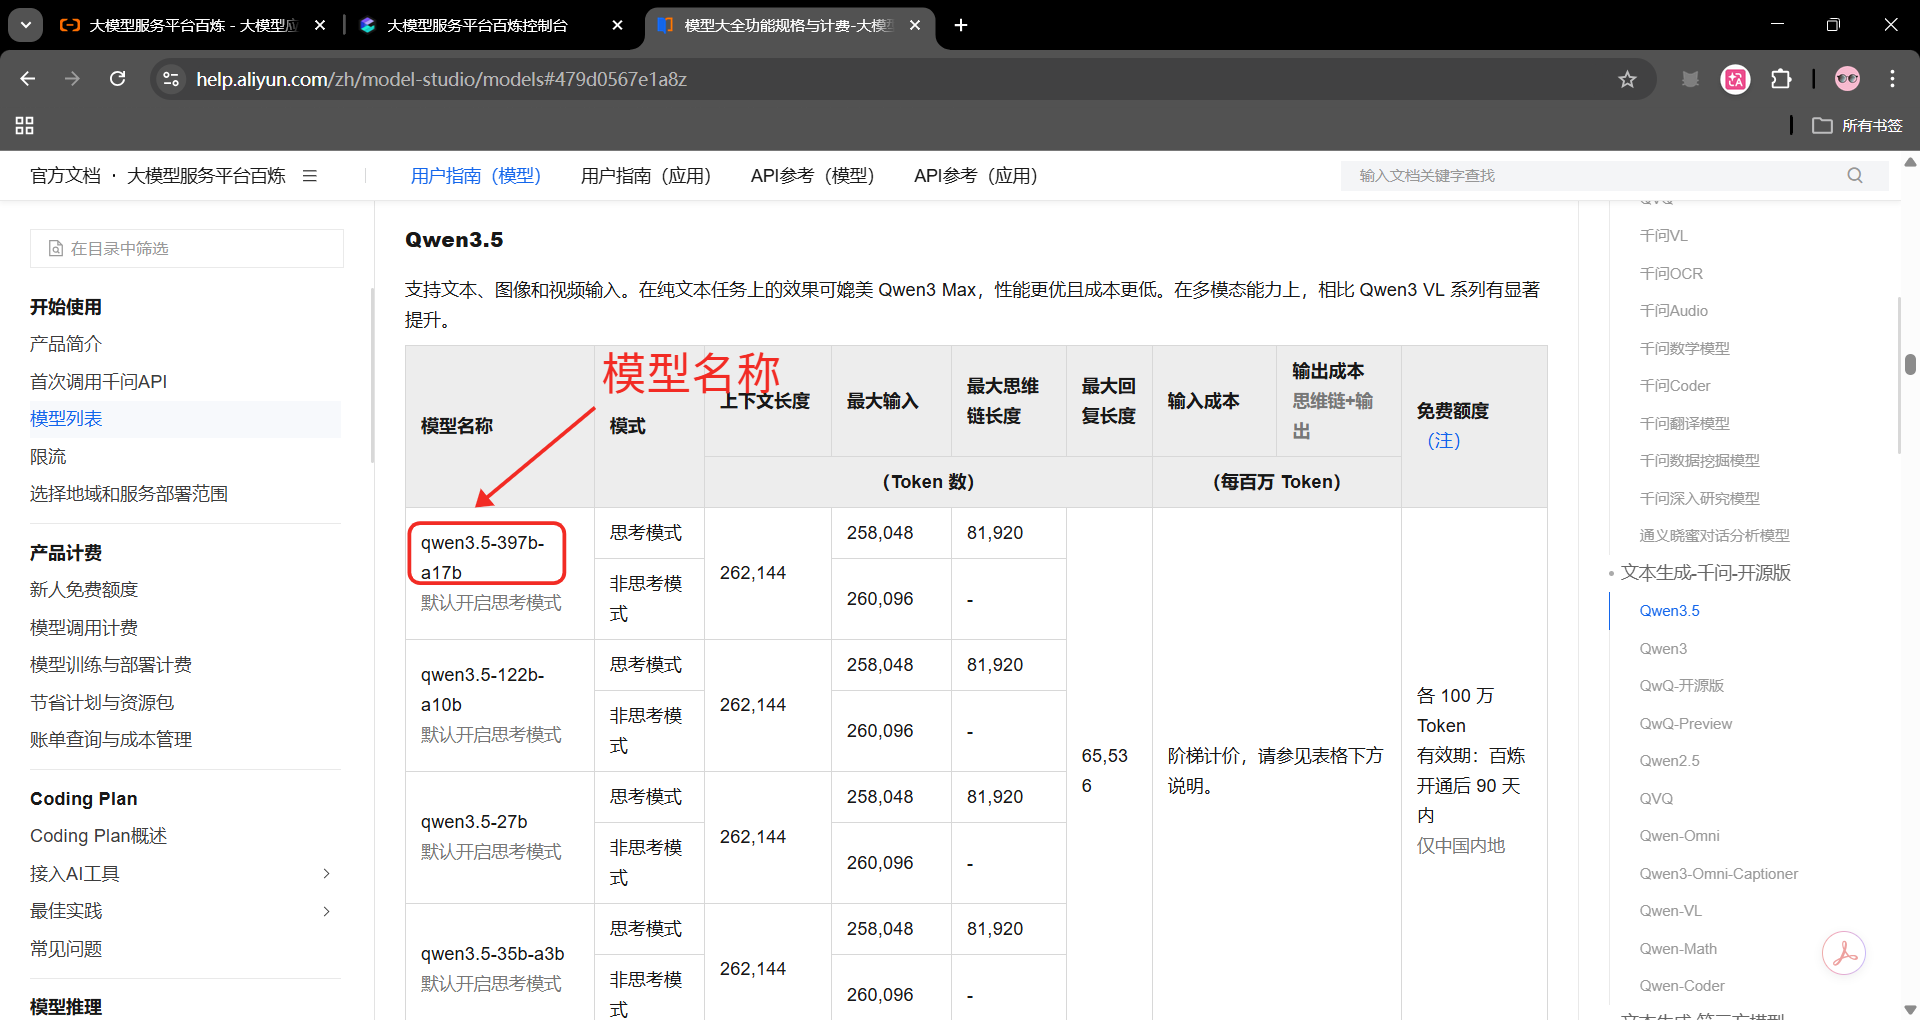This screenshot has height=1020, width=1920.
Task: Bookmark this page with the star icon
Action: pos(1627,79)
